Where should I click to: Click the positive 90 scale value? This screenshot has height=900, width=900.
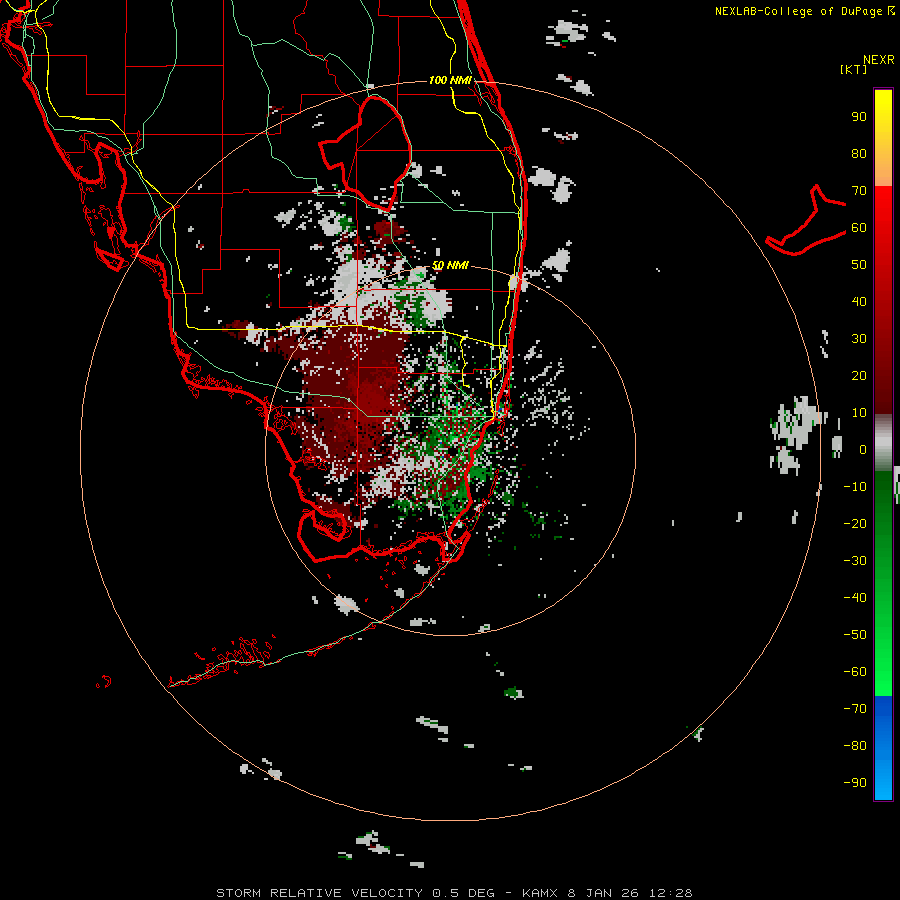point(859,117)
